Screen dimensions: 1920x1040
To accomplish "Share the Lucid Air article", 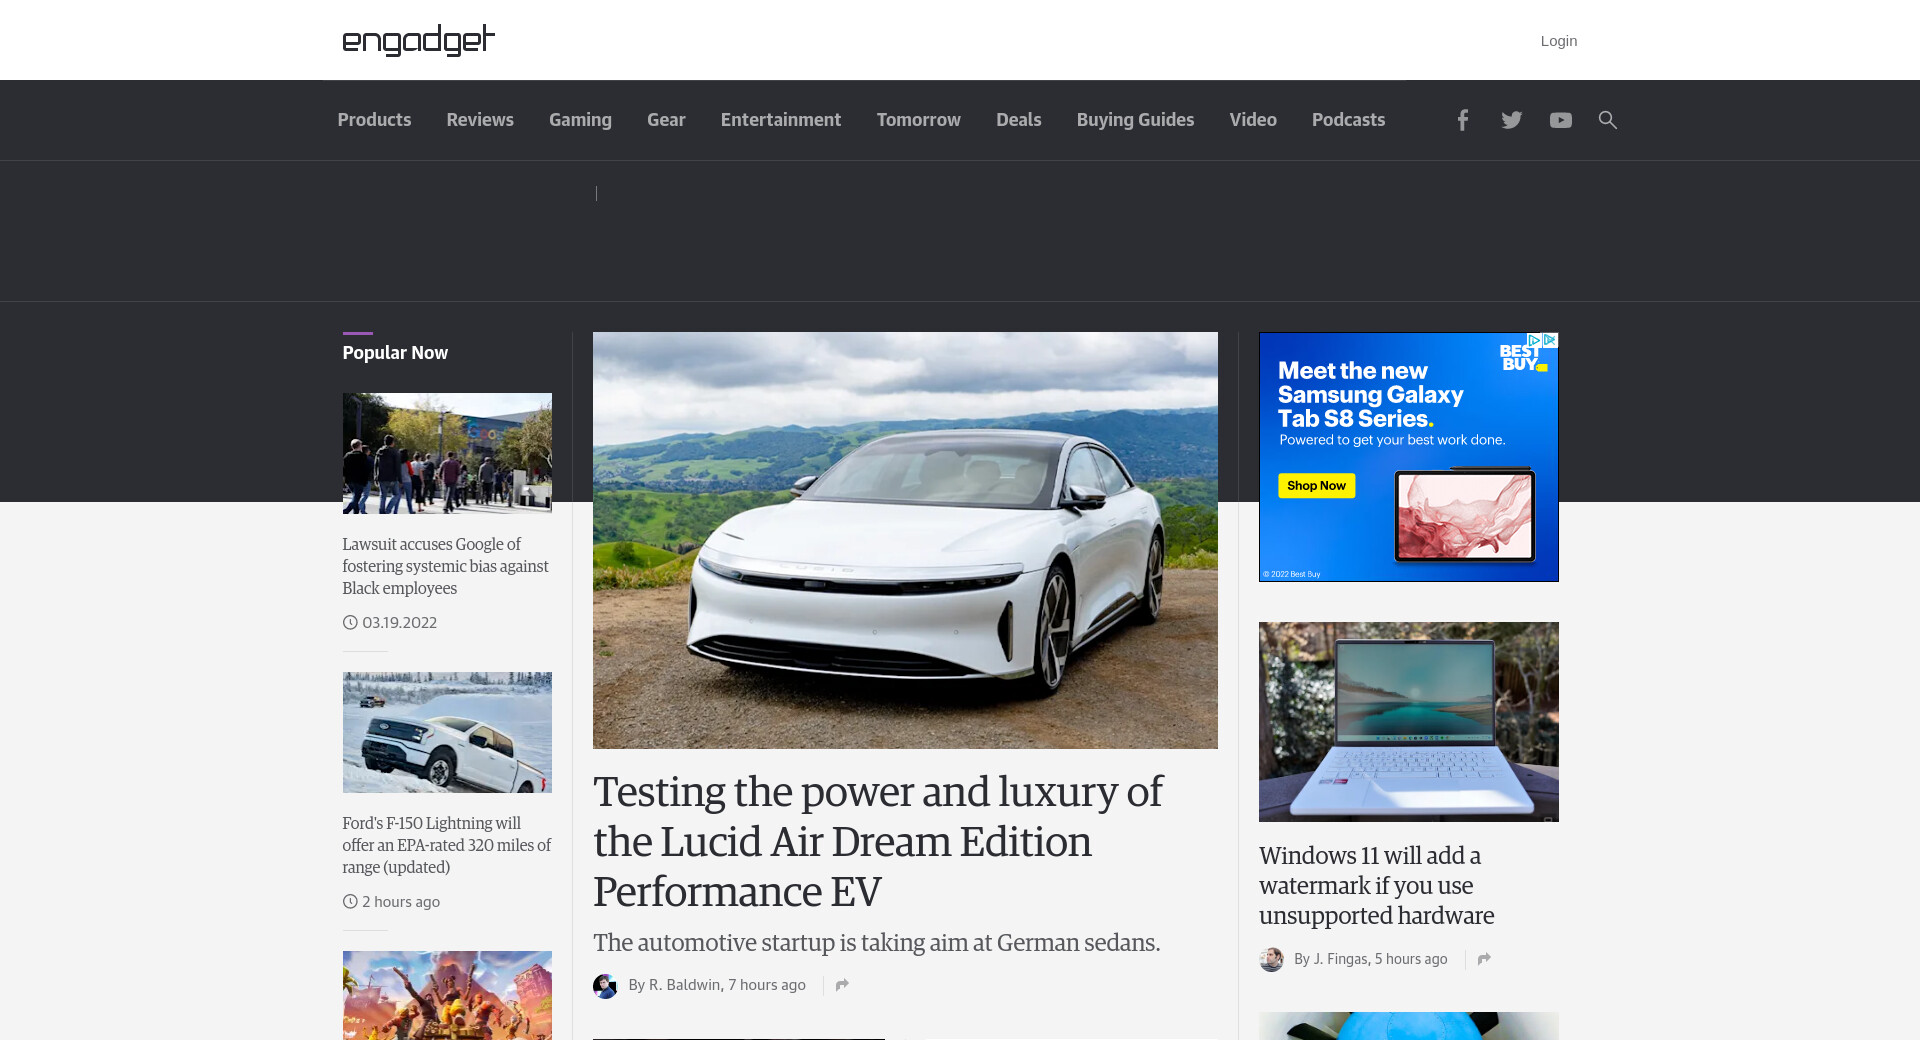I will tap(842, 985).
